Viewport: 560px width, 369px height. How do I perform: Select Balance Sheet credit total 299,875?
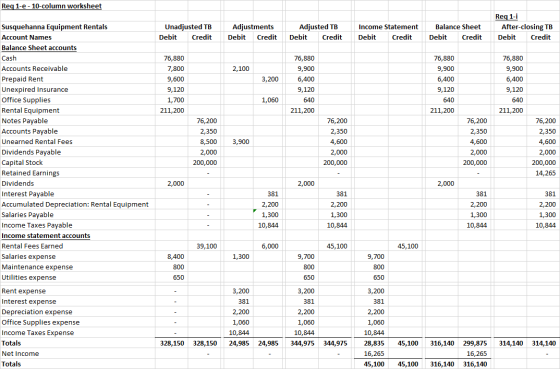click(475, 343)
